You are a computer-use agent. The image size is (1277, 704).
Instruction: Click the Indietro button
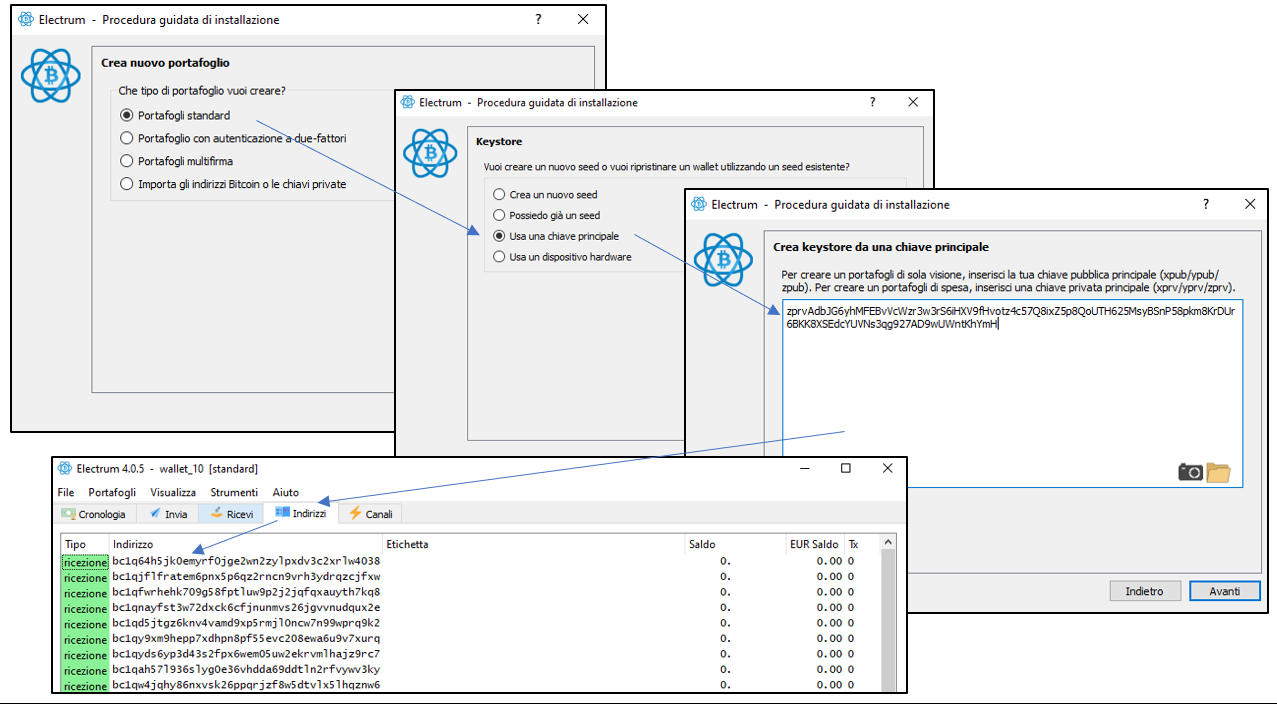(1144, 591)
